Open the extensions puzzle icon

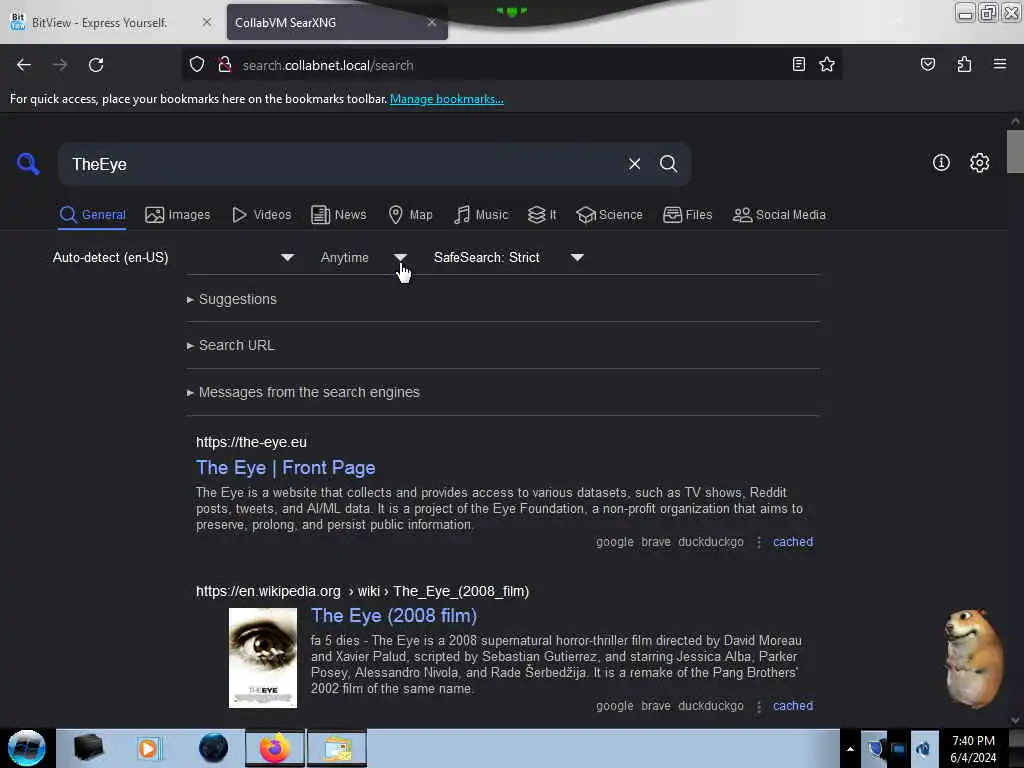(964, 64)
